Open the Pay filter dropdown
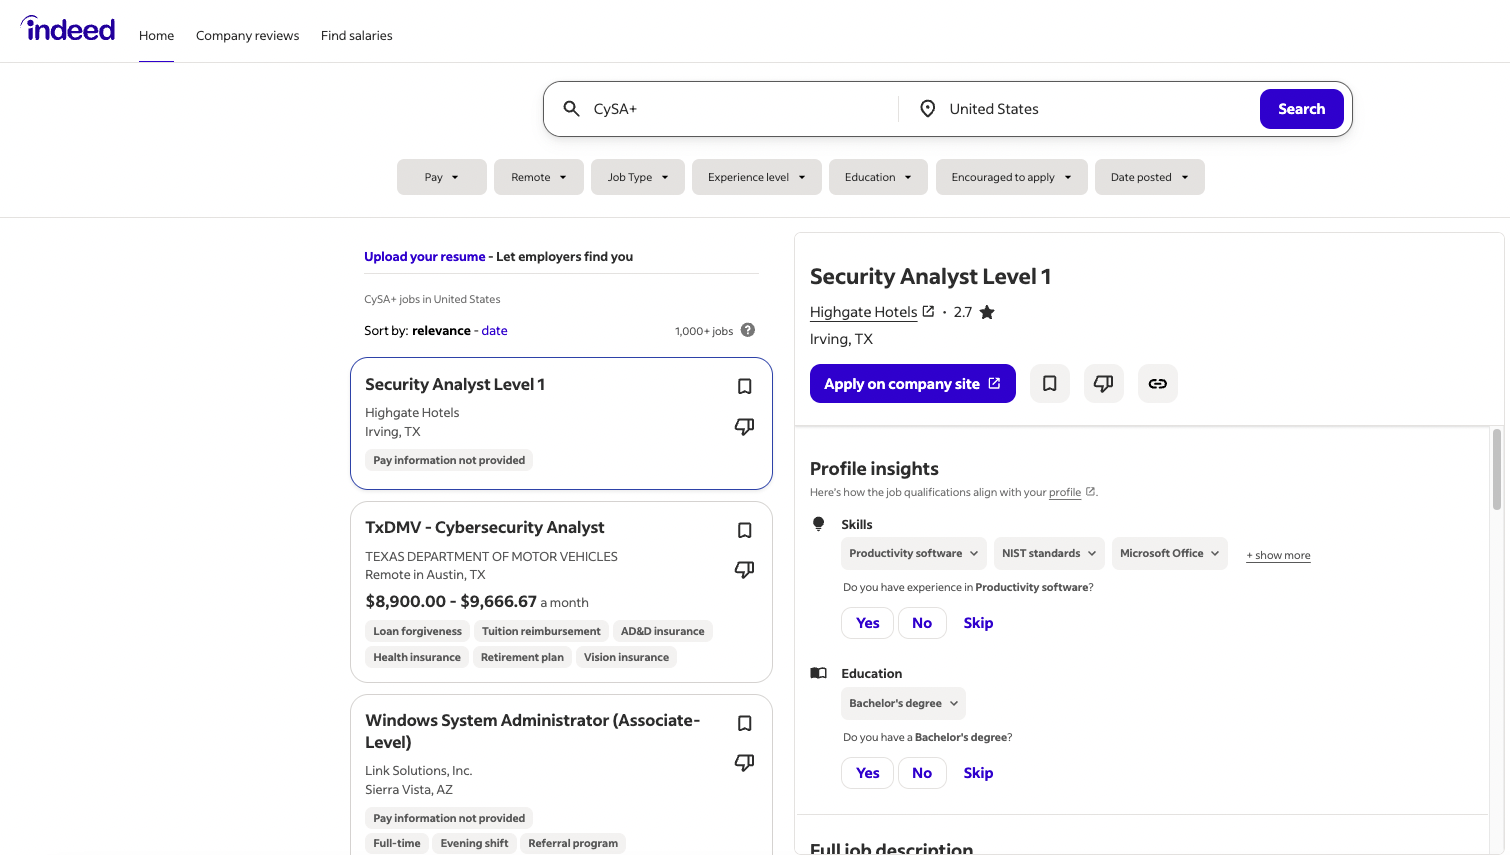The width and height of the screenshot is (1510, 855). click(x=441, y=177)
